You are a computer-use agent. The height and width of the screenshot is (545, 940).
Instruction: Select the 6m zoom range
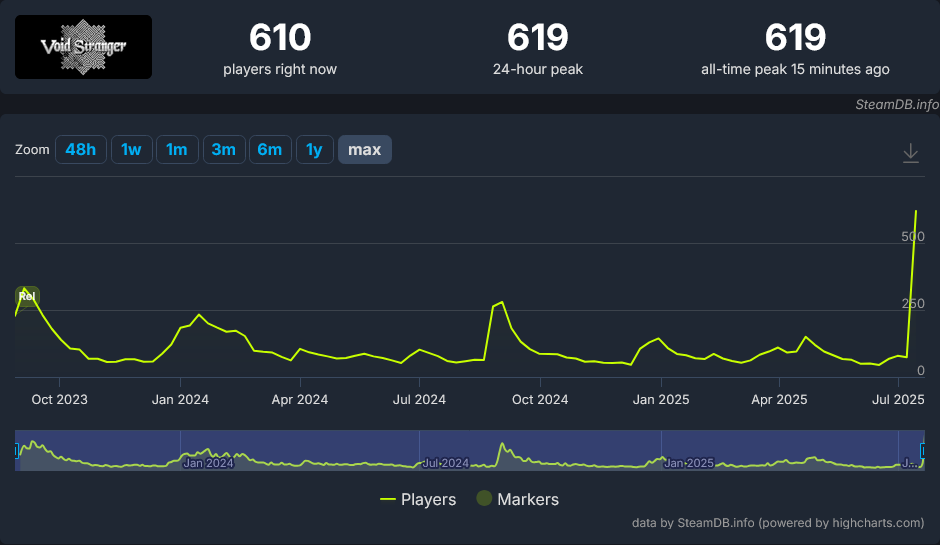tap(270, 149)
